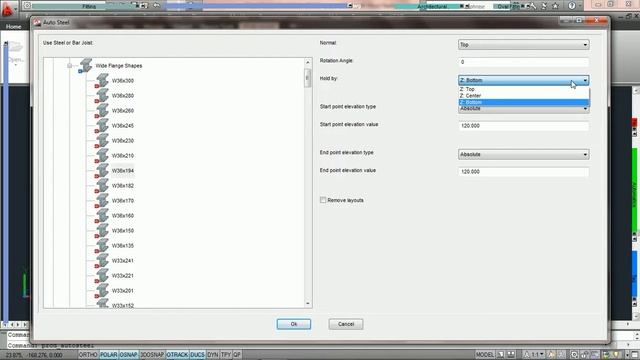Viewport: 640px width, 360px height.
Task: Click the steel shape icon beside W36x245
Action: [x=102, y=126]
